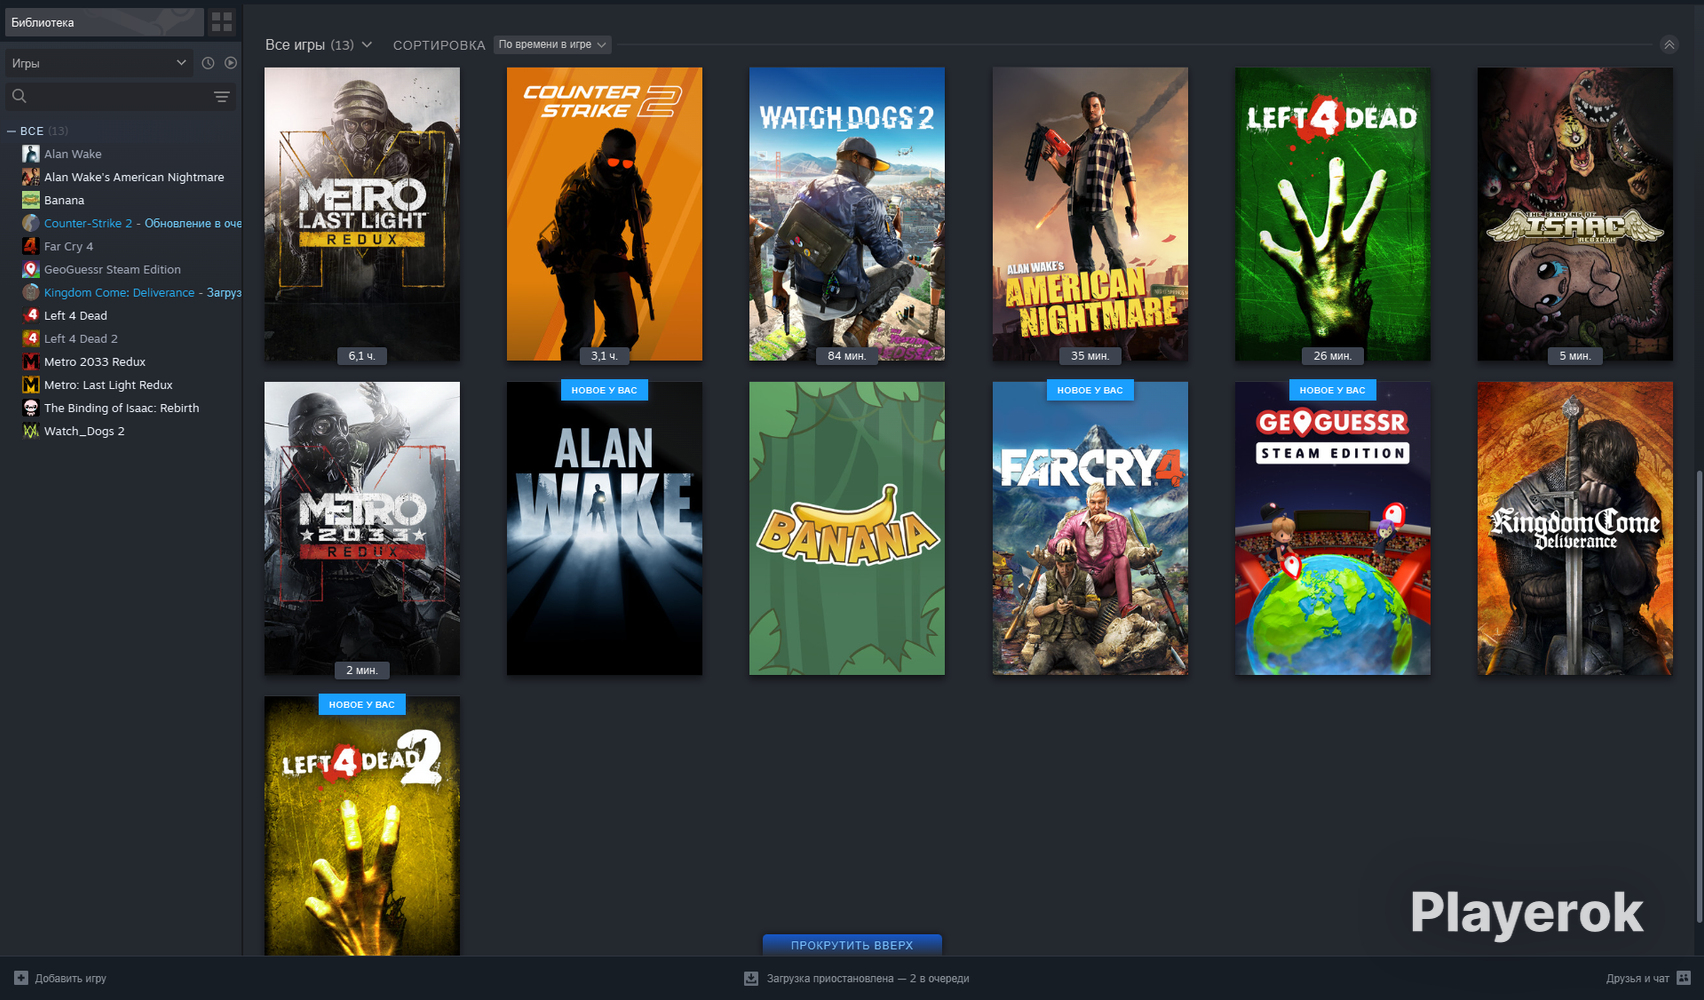Open the Игры category dropdown

tap(98, 63)
